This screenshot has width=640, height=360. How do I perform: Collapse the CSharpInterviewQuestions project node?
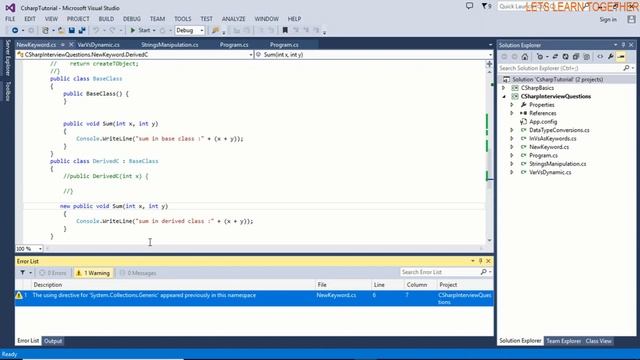coord(504,96)
